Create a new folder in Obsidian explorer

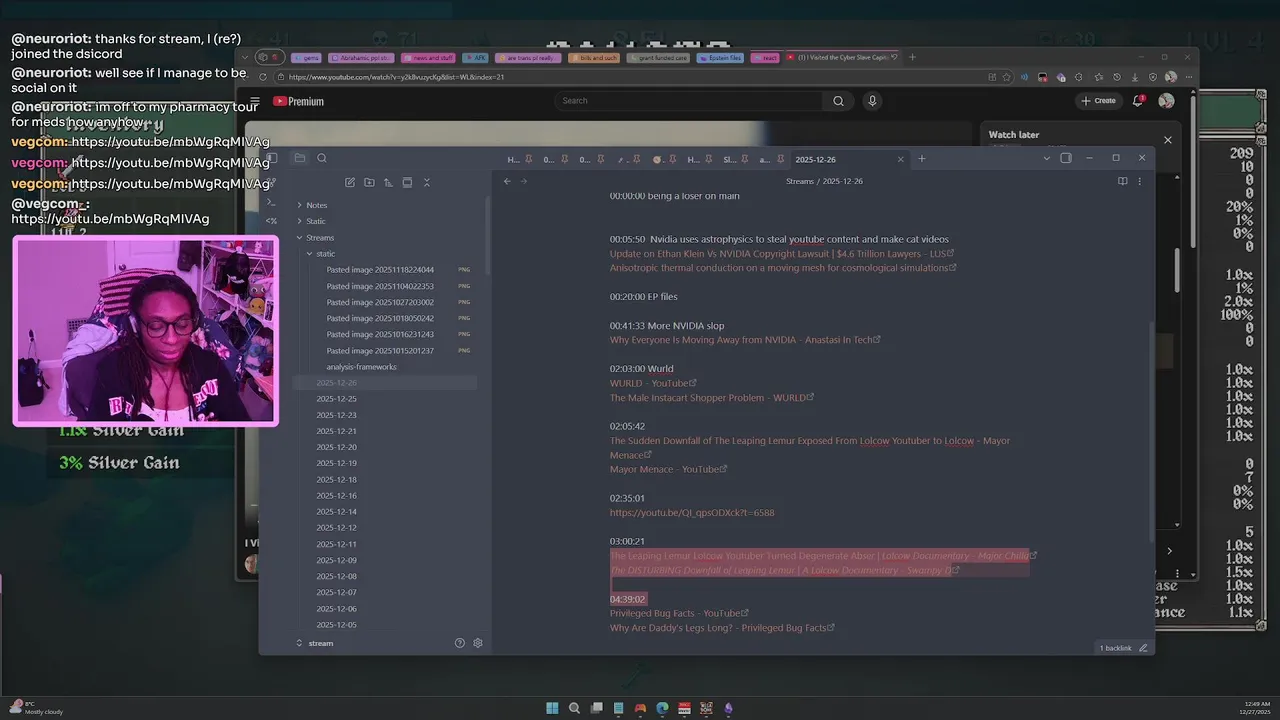(369, 182)
